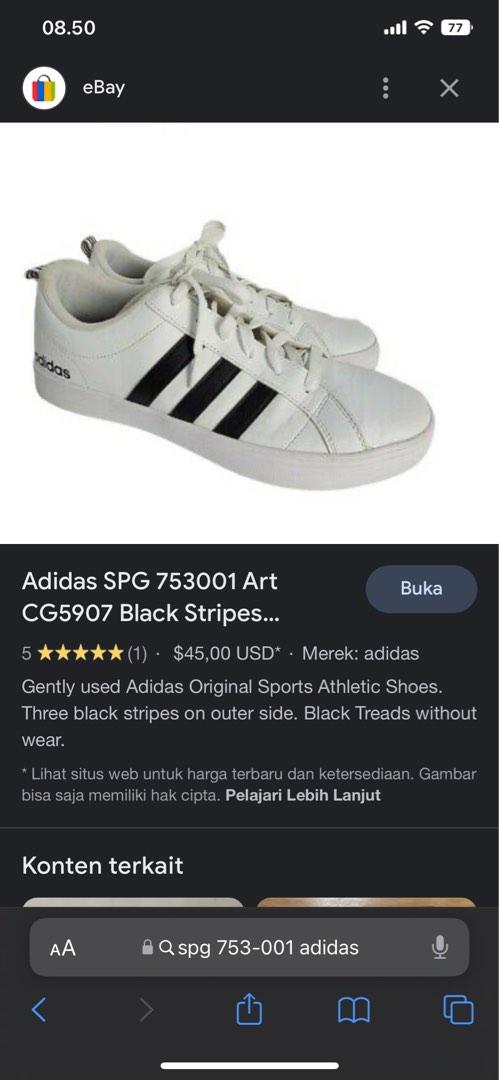Tap the microphone voice search icon
499x1080 pixels.
click(x=440, y=948)
